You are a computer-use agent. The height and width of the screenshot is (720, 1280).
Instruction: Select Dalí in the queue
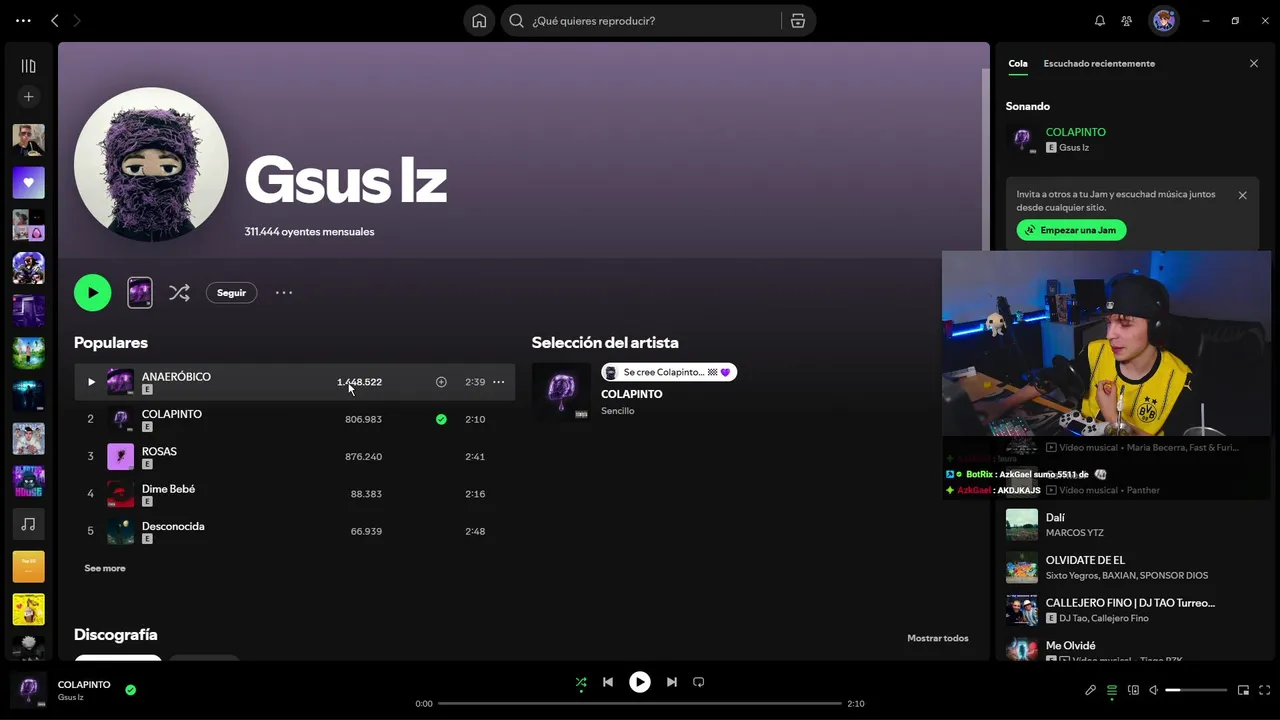coord(1133,524)
